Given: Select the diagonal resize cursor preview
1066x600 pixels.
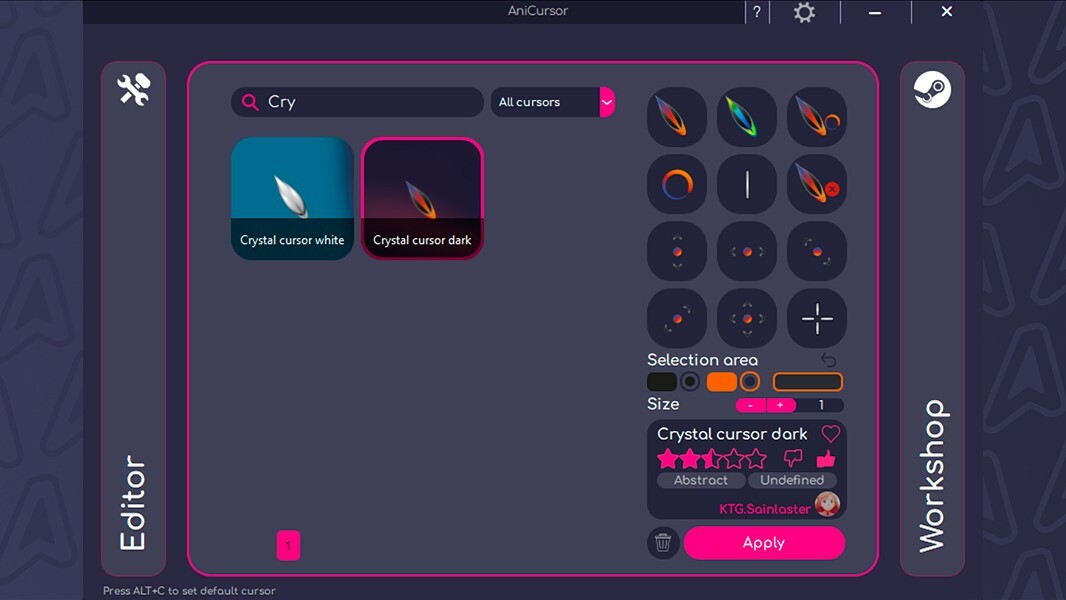Looking at the screenshot, I should pos(817,251).
